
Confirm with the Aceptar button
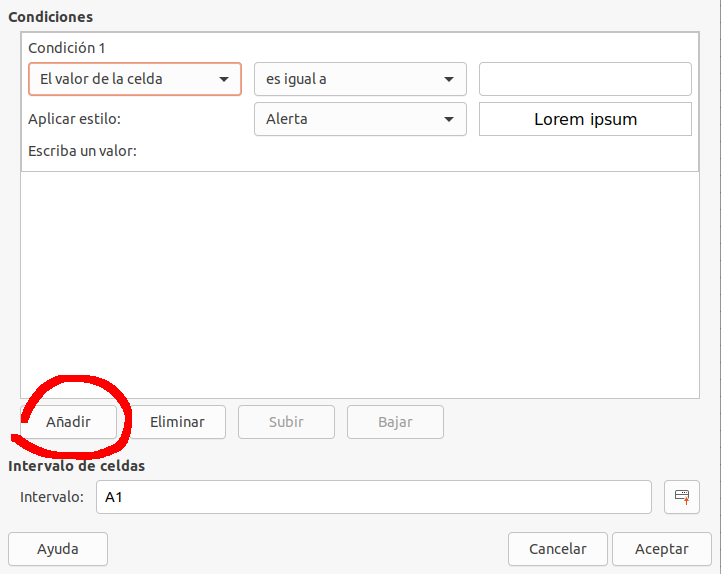click(662, 549)
